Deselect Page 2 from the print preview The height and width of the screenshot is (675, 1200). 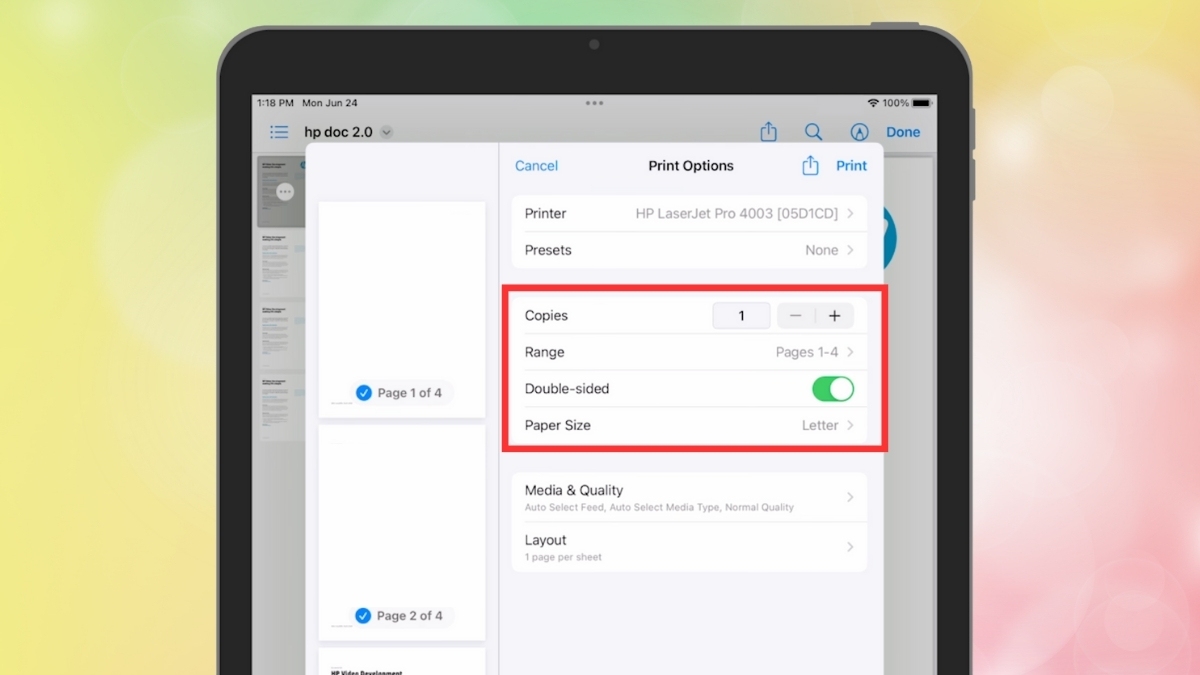click(364, 616)
